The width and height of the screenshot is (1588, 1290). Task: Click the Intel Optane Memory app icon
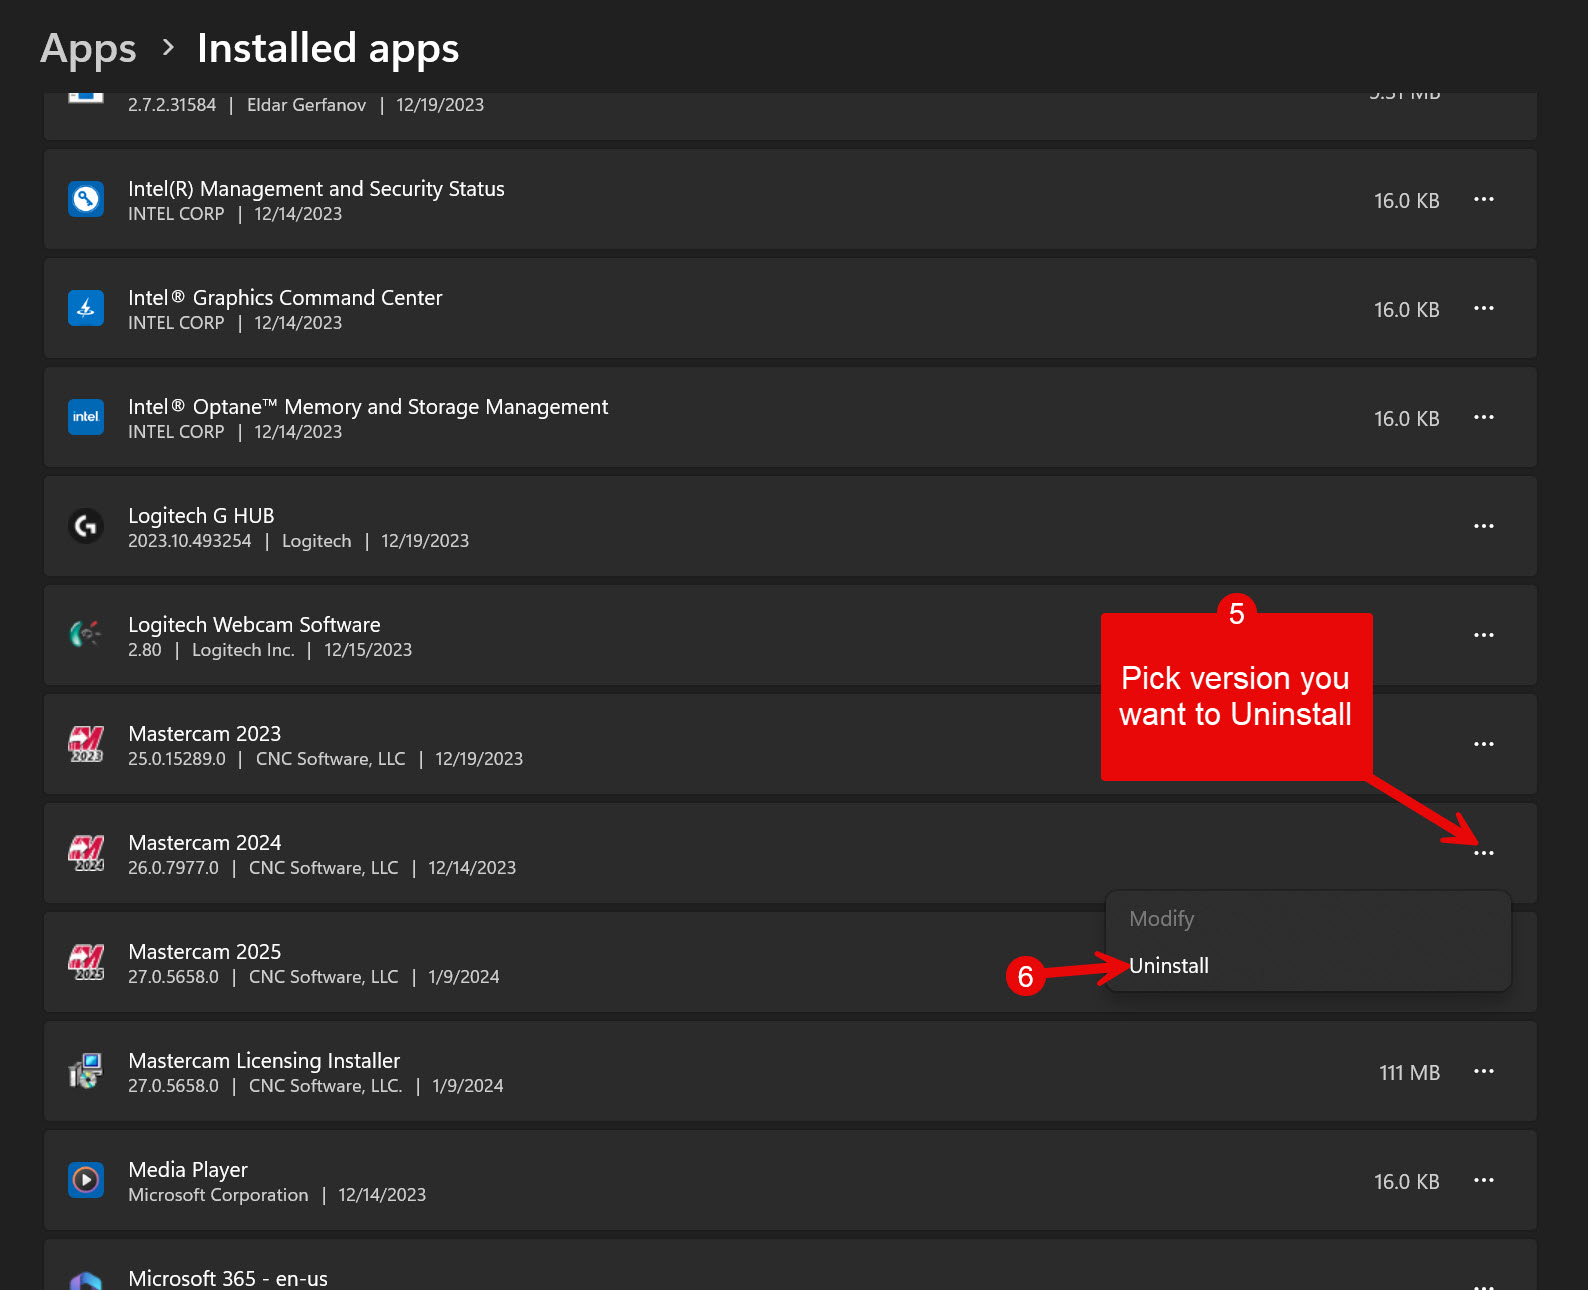(86, 417)
